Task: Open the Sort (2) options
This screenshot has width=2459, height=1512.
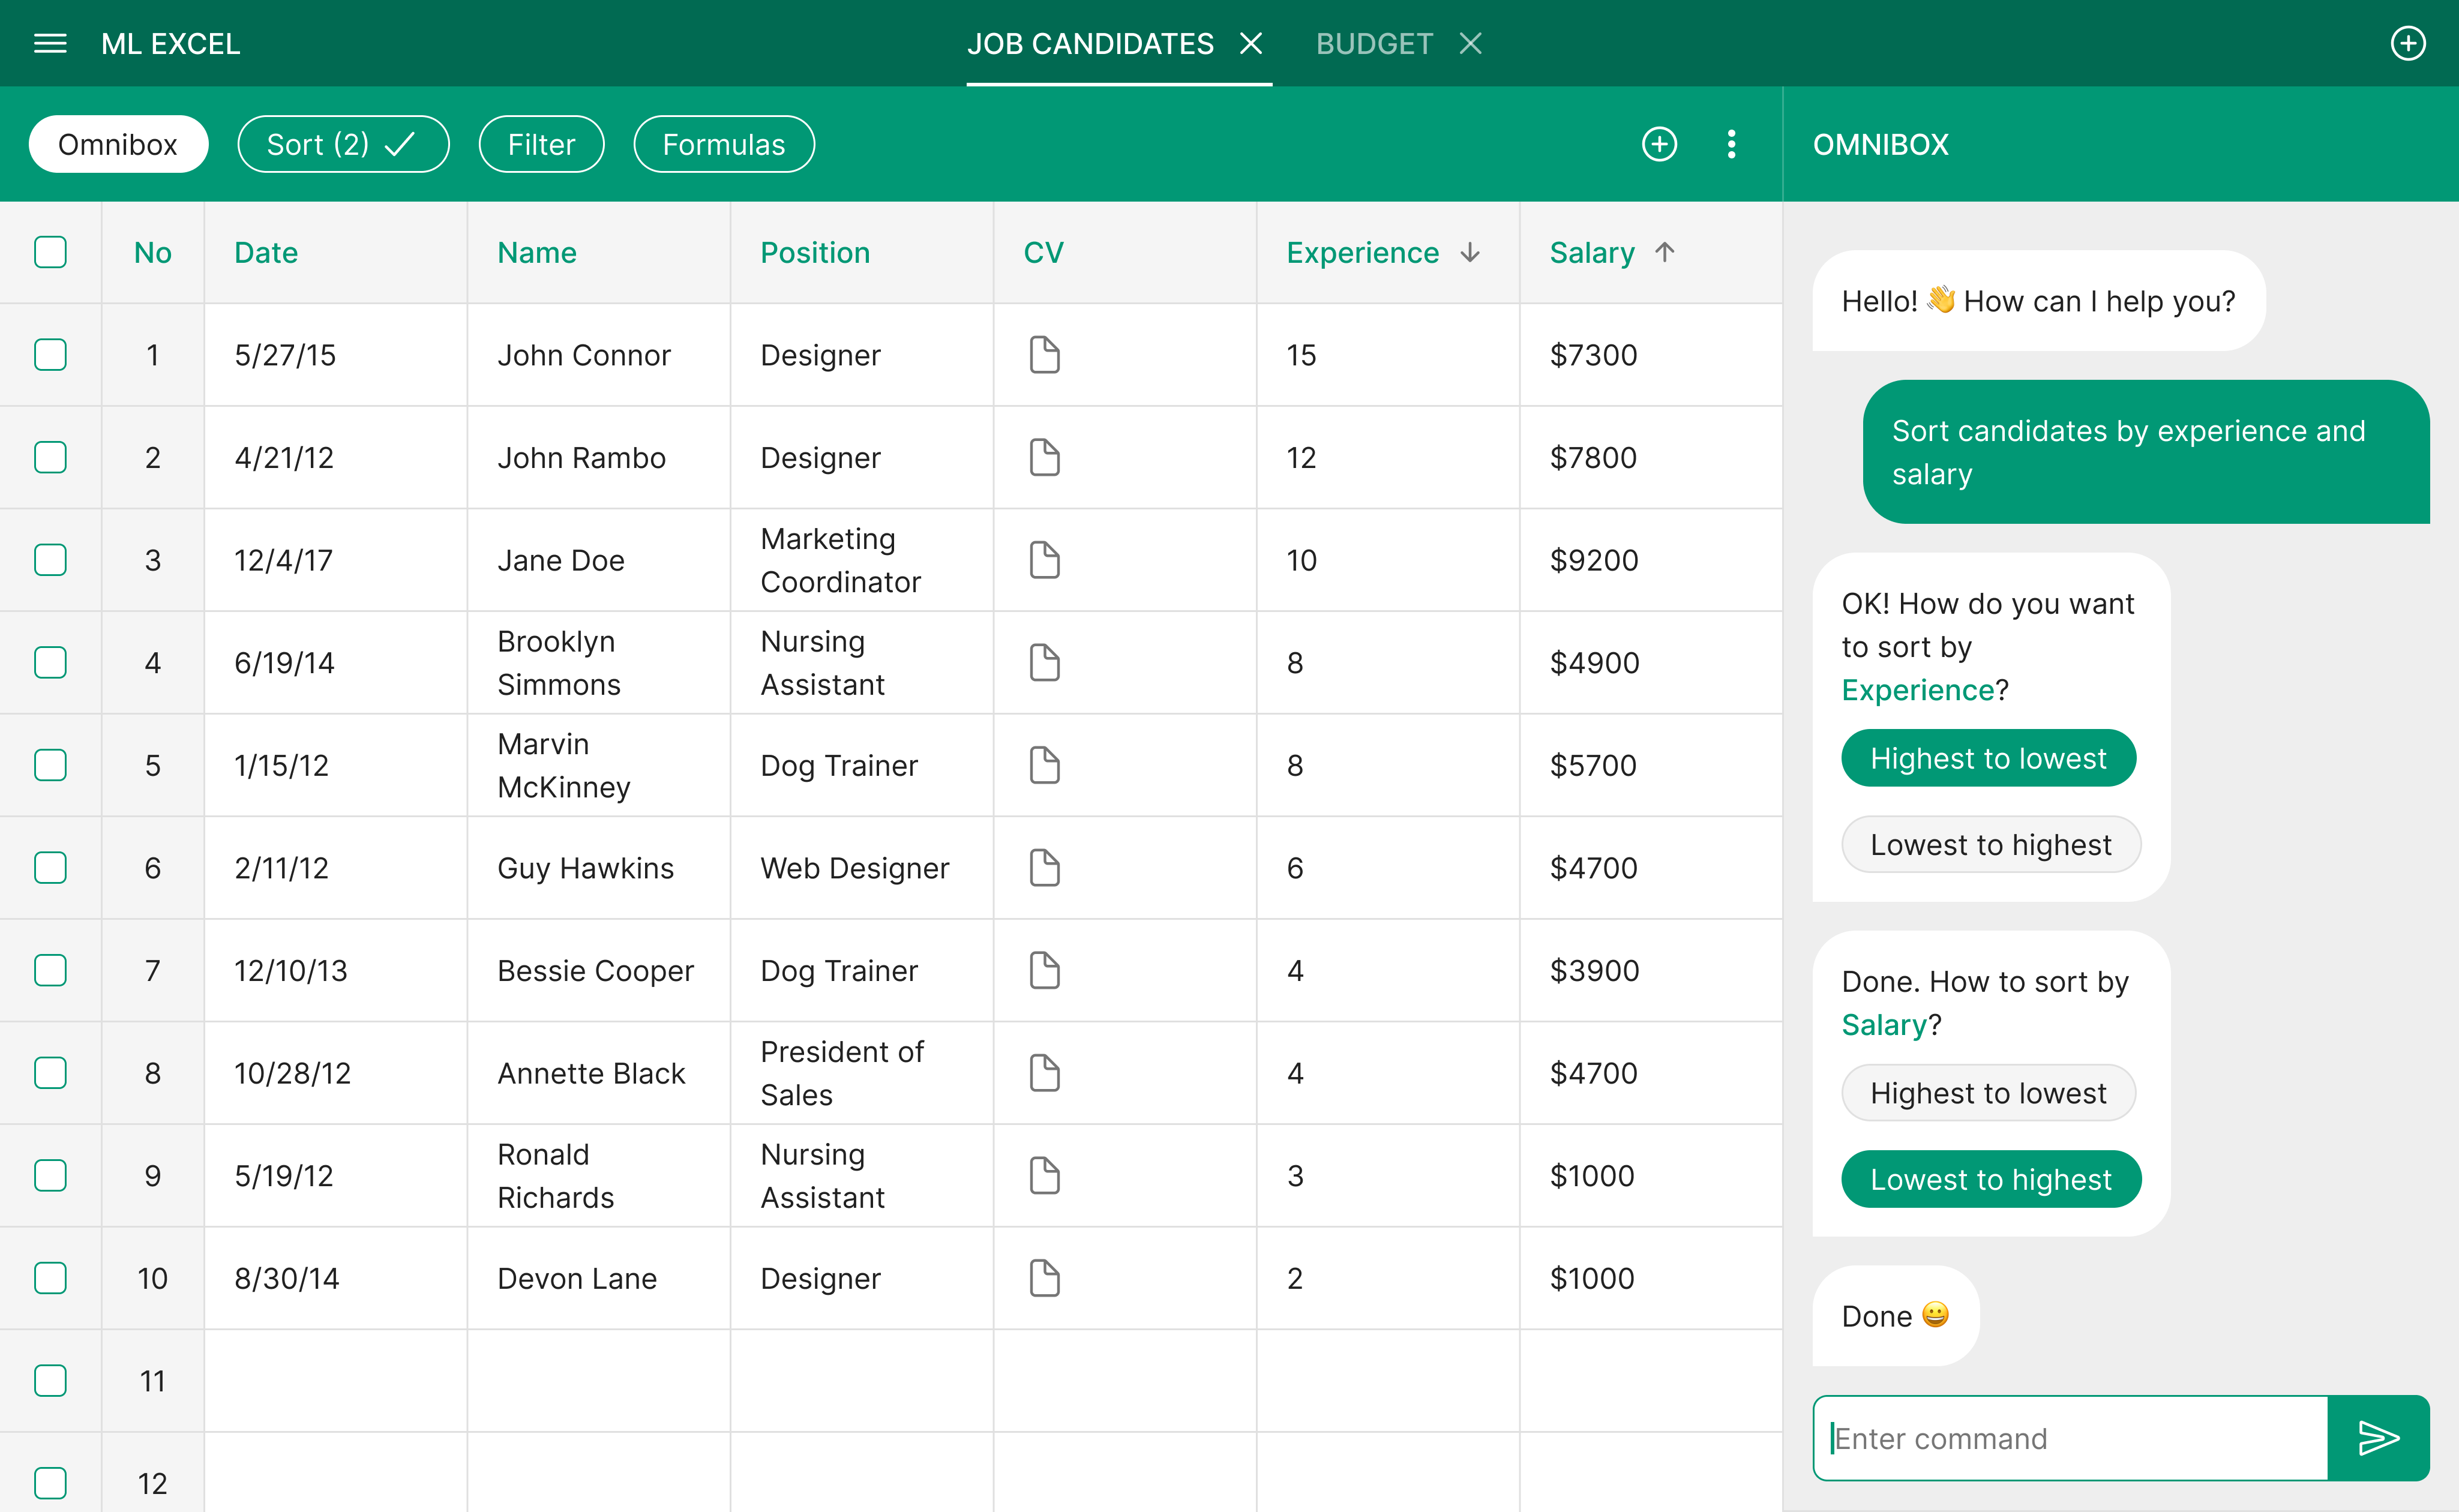Action: tap(343, 144)
